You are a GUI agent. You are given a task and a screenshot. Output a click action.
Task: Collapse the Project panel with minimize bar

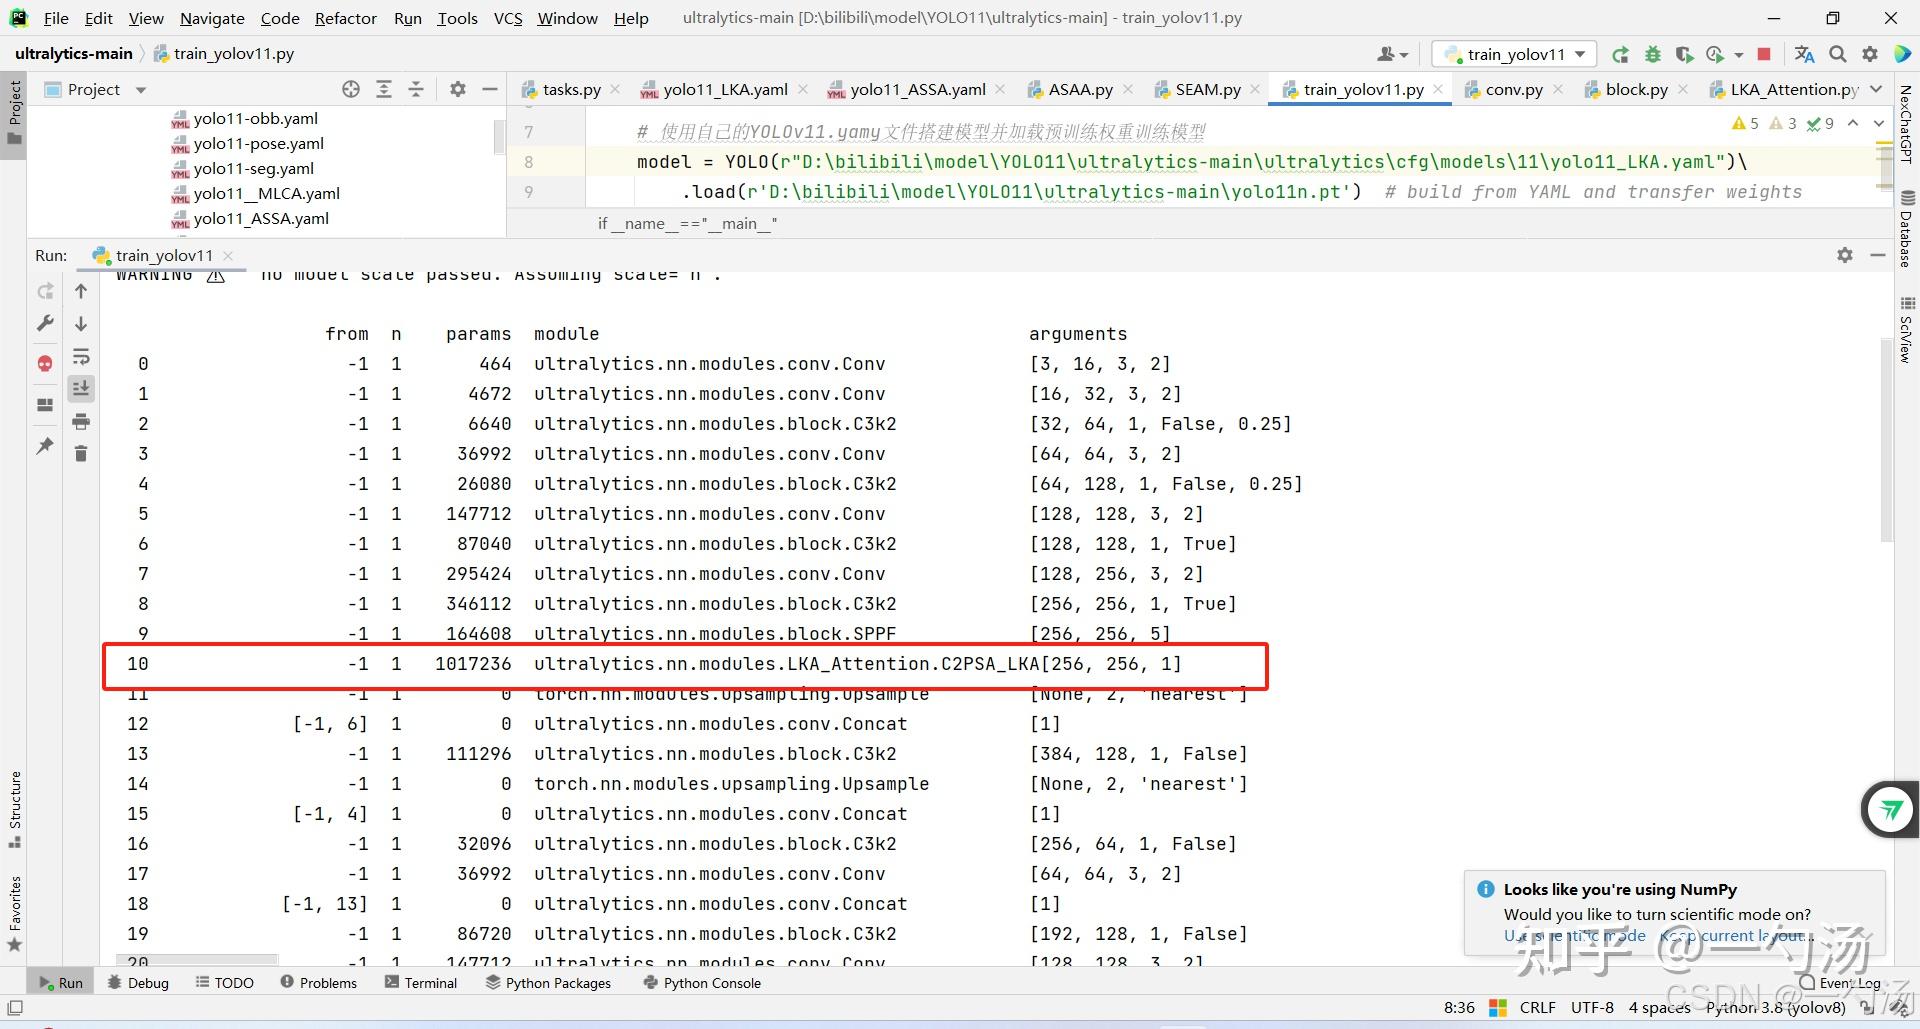tap(489, 88)
